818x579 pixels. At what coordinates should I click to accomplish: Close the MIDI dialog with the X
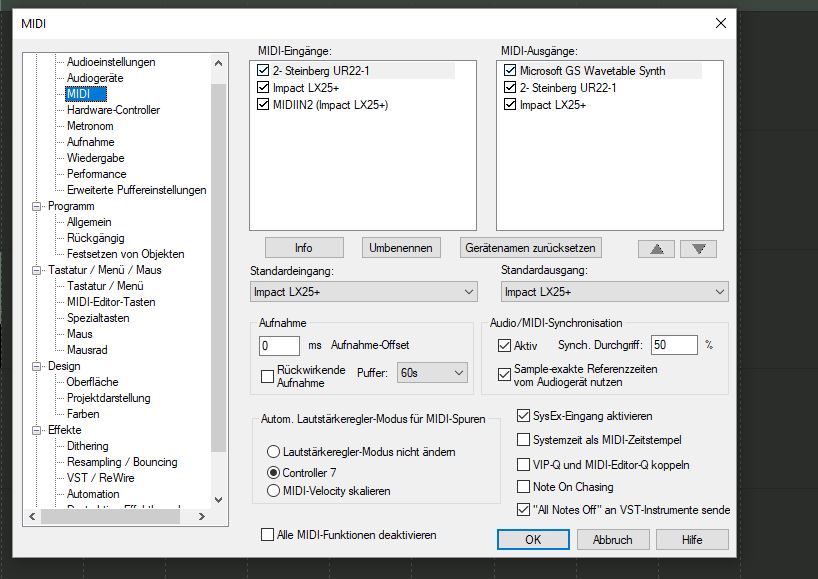point(720,23)
